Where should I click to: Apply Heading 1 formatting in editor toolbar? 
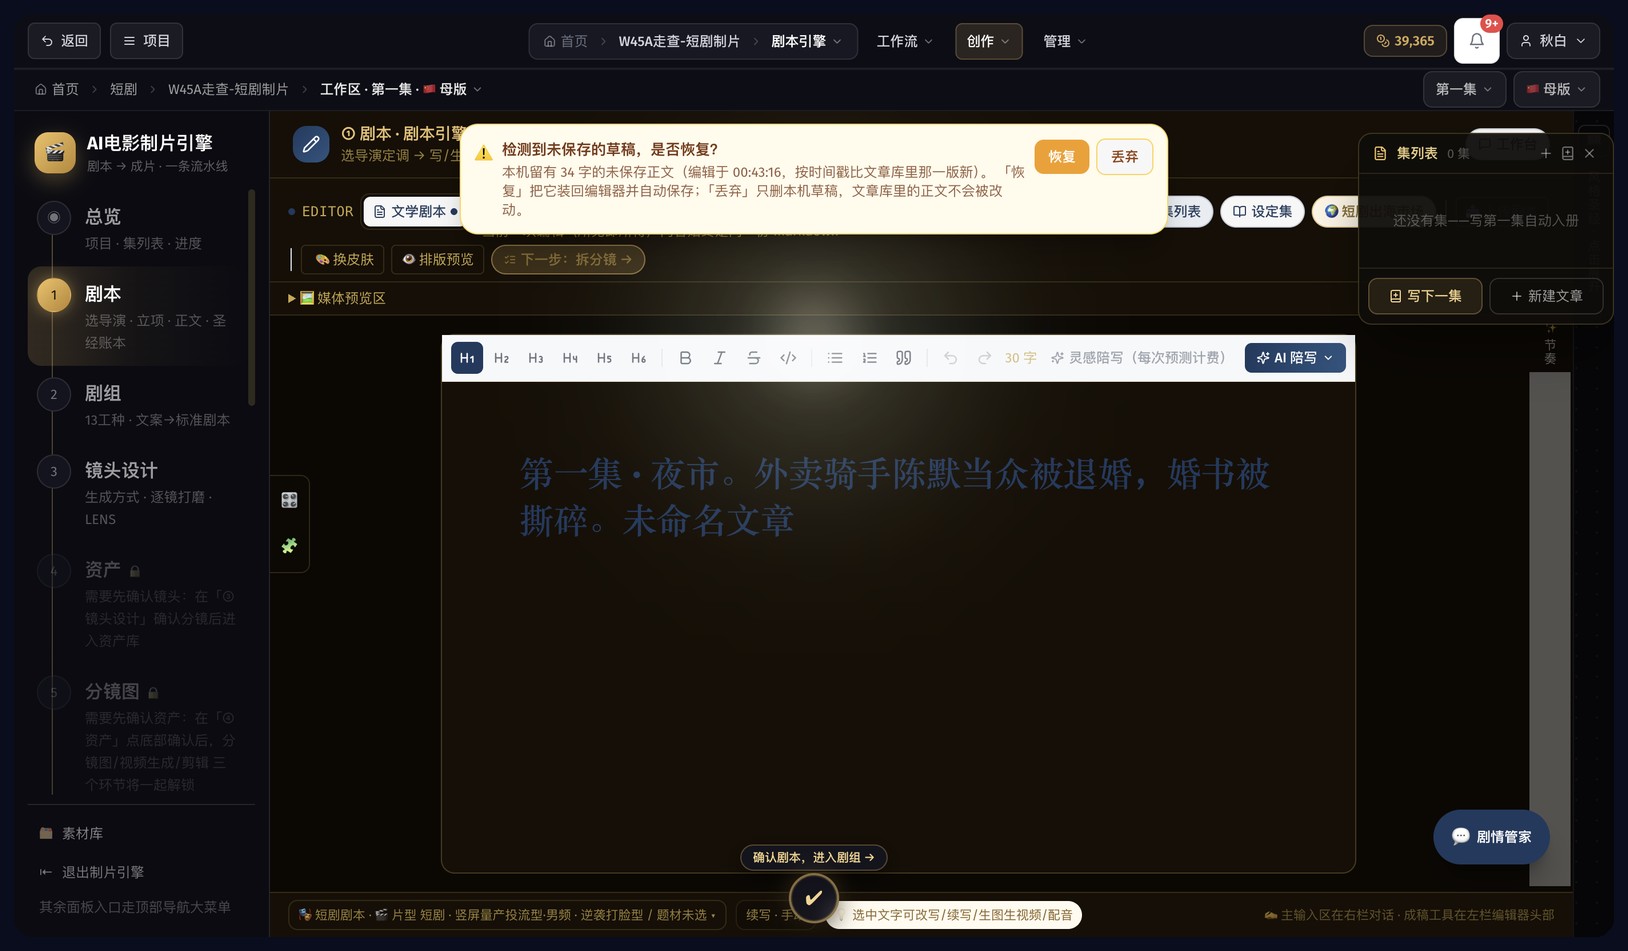coord(467,358)
